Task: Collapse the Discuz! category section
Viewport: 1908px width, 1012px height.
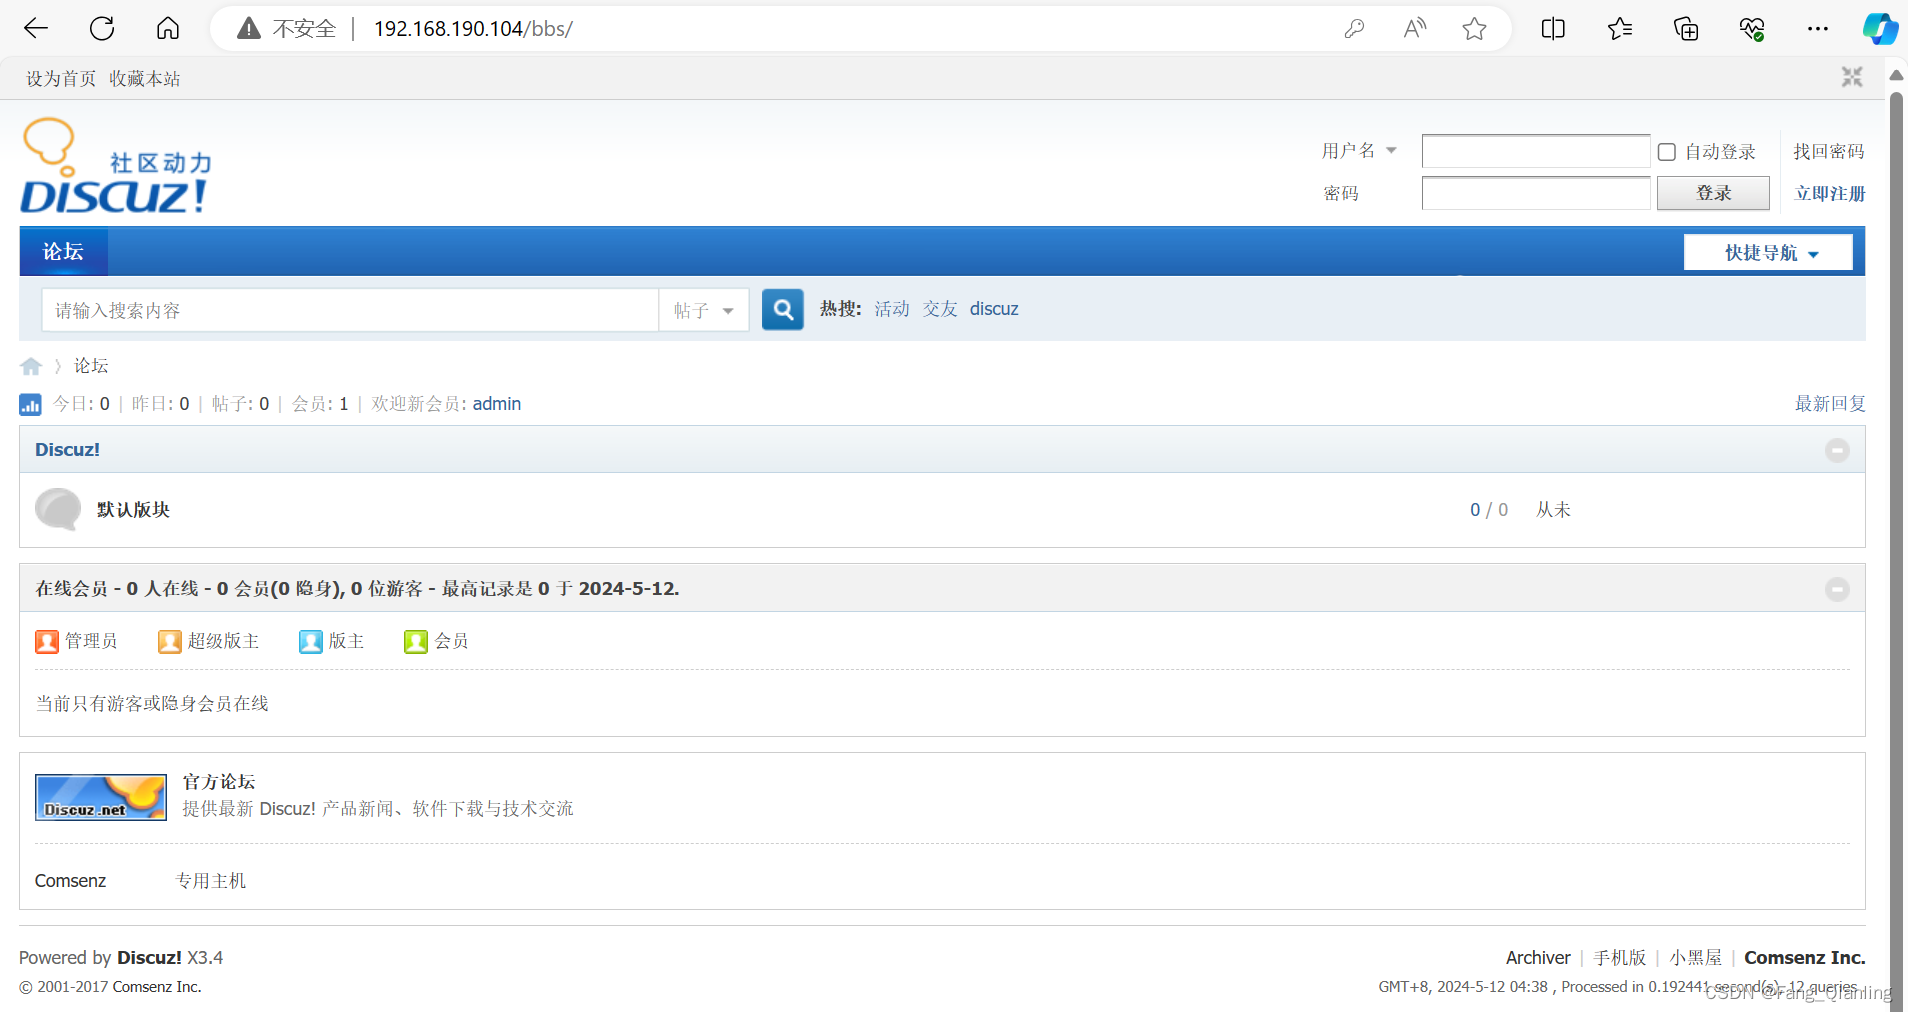Action: tap(1837, 450)
